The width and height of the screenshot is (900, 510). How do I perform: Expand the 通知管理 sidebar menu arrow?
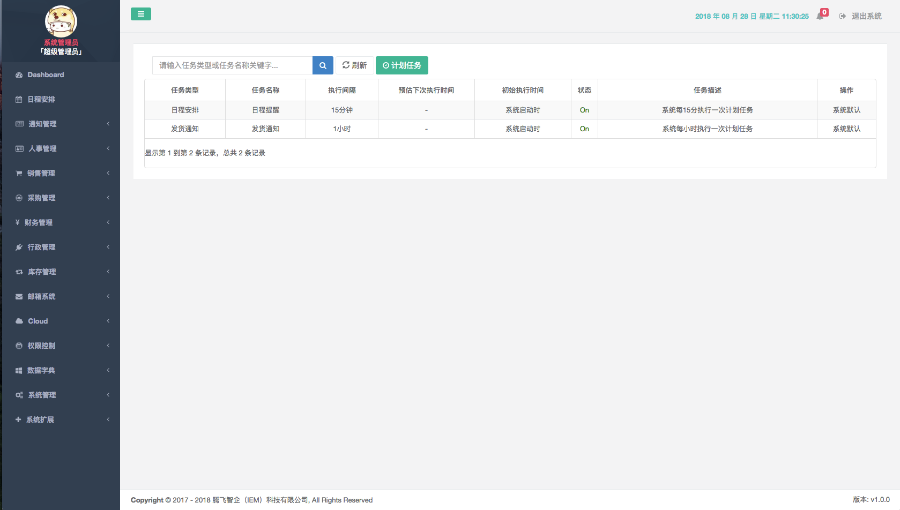tap(108, 124)
